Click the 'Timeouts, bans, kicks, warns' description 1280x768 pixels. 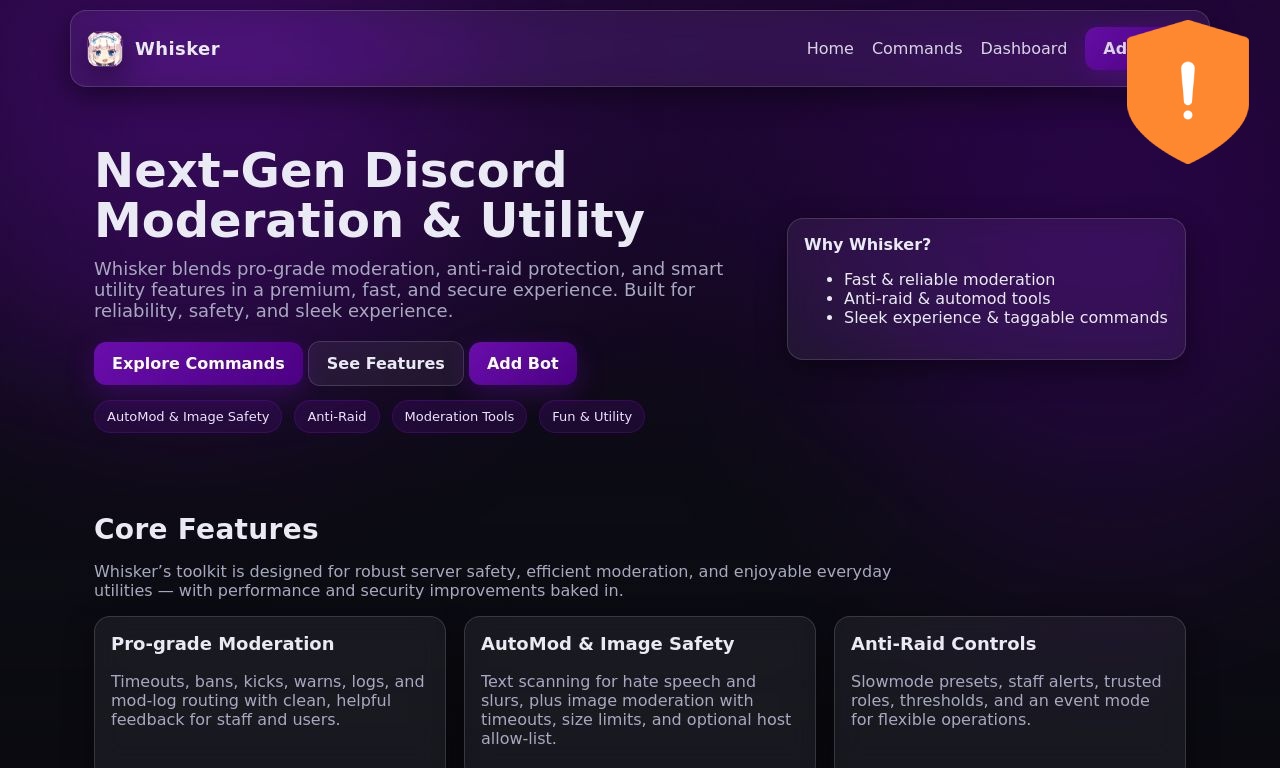(268, 700)
